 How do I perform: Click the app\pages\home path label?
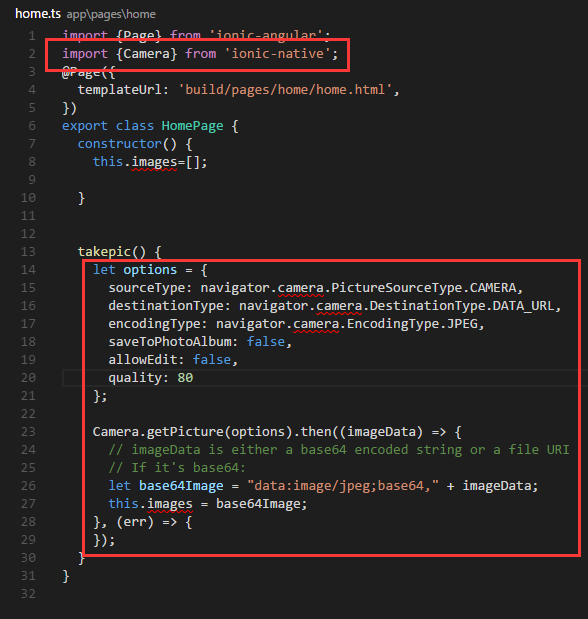111,15
